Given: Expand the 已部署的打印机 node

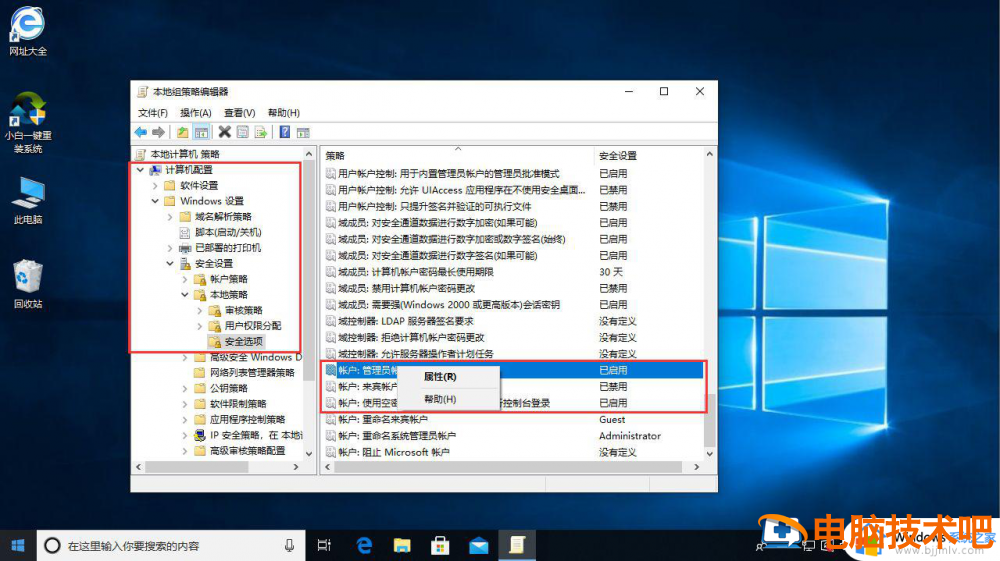Looking at the screenshot, I should coord(170,248).
